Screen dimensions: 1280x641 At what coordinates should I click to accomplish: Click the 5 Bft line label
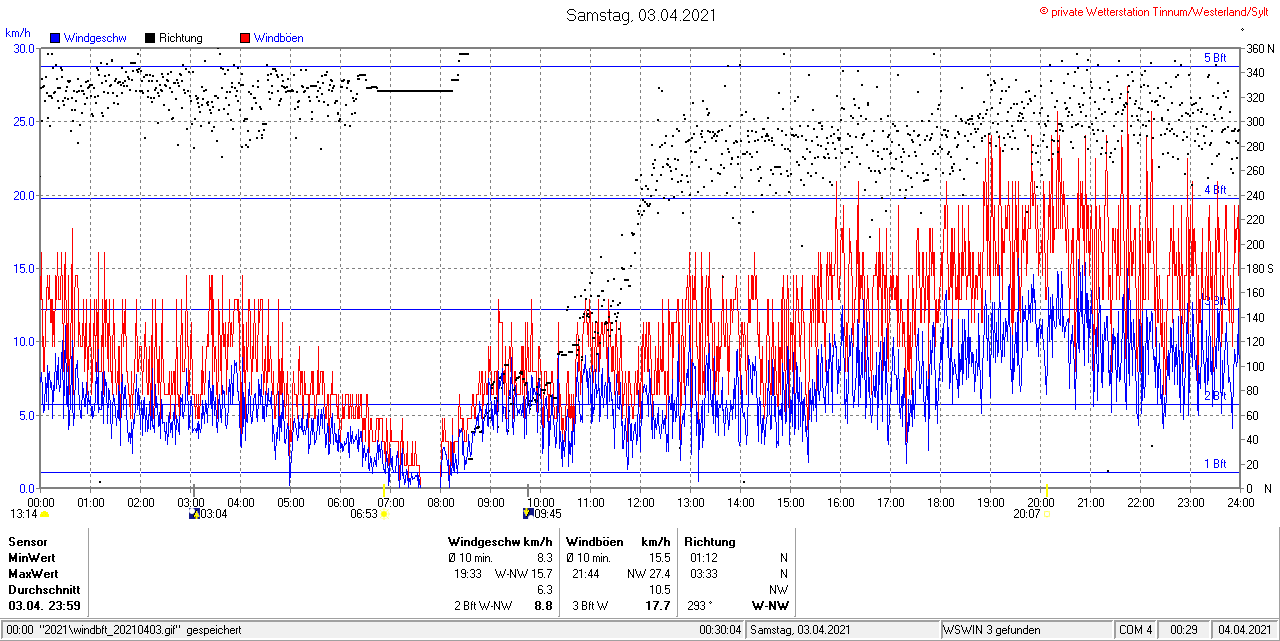click(x=1214, y=58)
